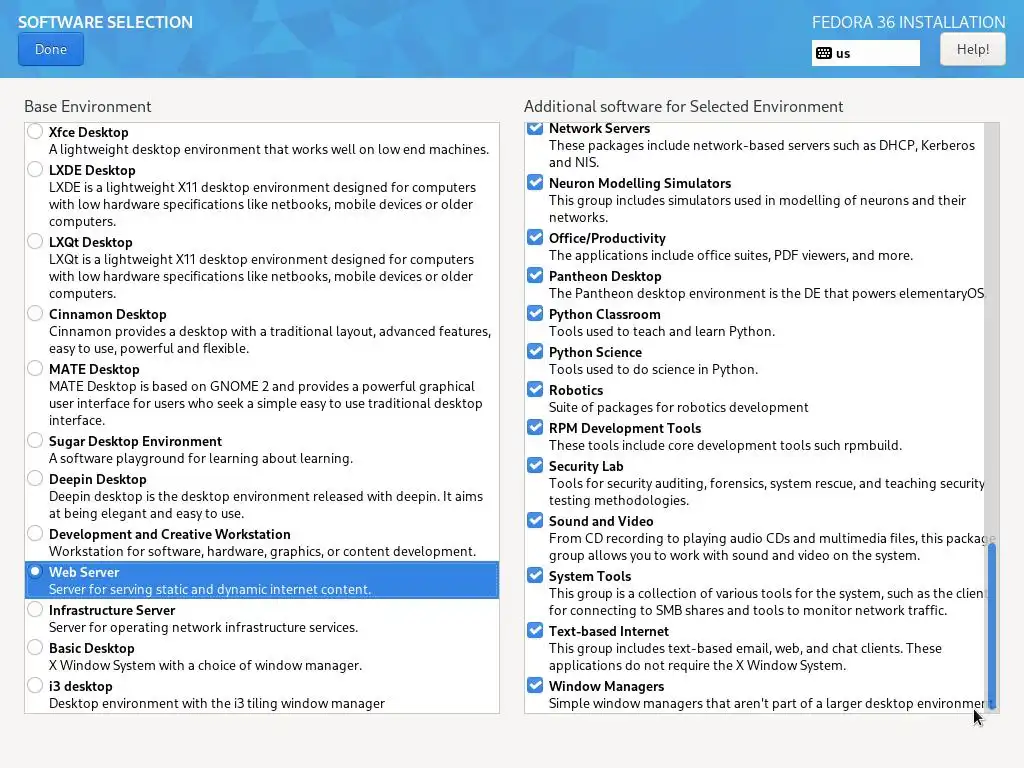This screenshot has width=1024, height=768.
Task: Toggle the Office/Productivity checkbox
Action: [x=535, y=237]
